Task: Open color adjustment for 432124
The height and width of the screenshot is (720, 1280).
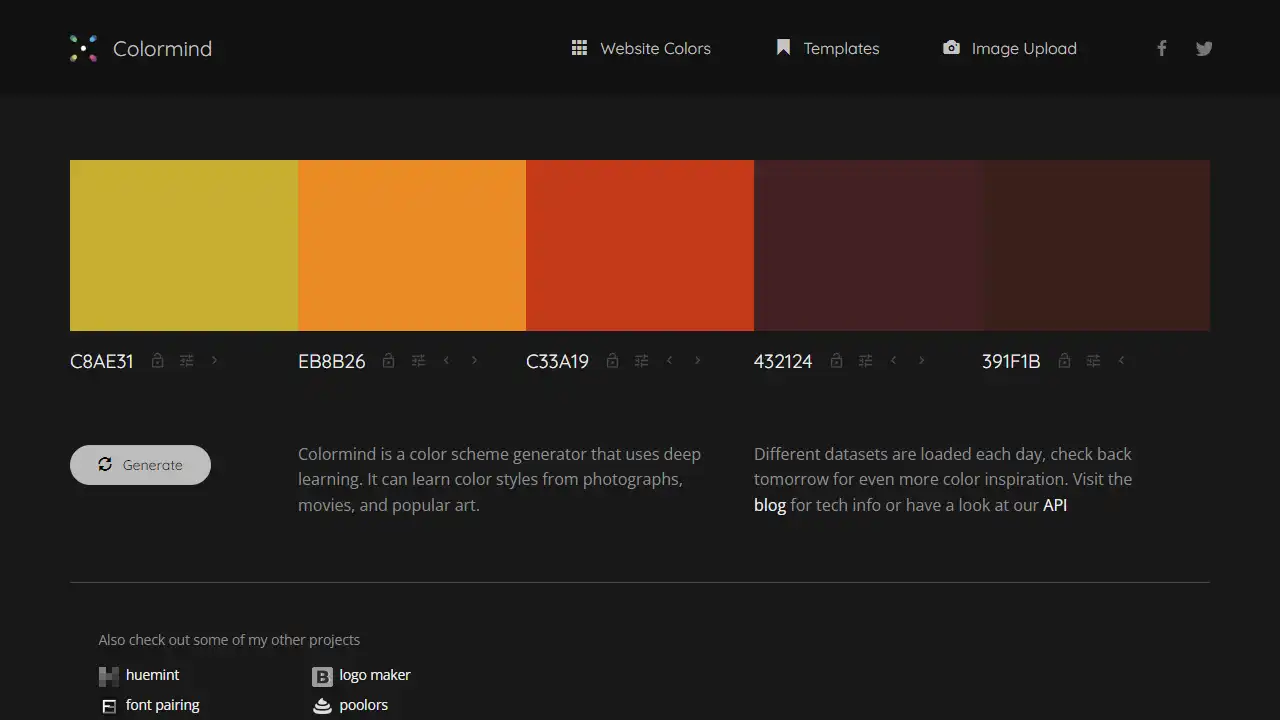Action: (865, 360)
